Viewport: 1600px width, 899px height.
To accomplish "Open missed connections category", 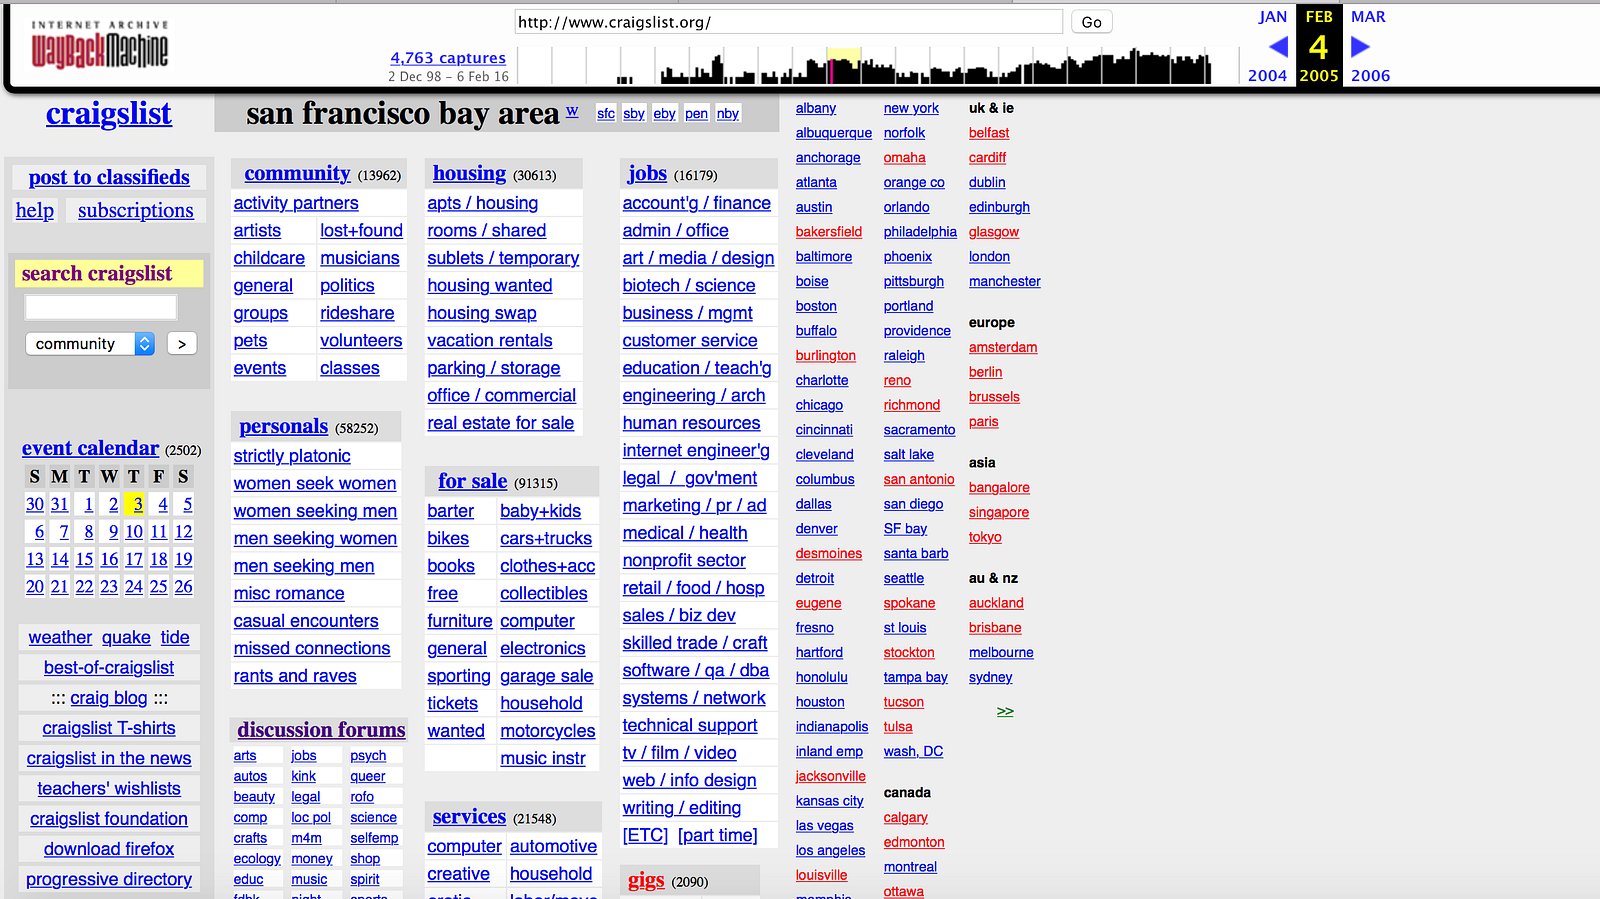I will pyautogui.click(x=312, y=649).
